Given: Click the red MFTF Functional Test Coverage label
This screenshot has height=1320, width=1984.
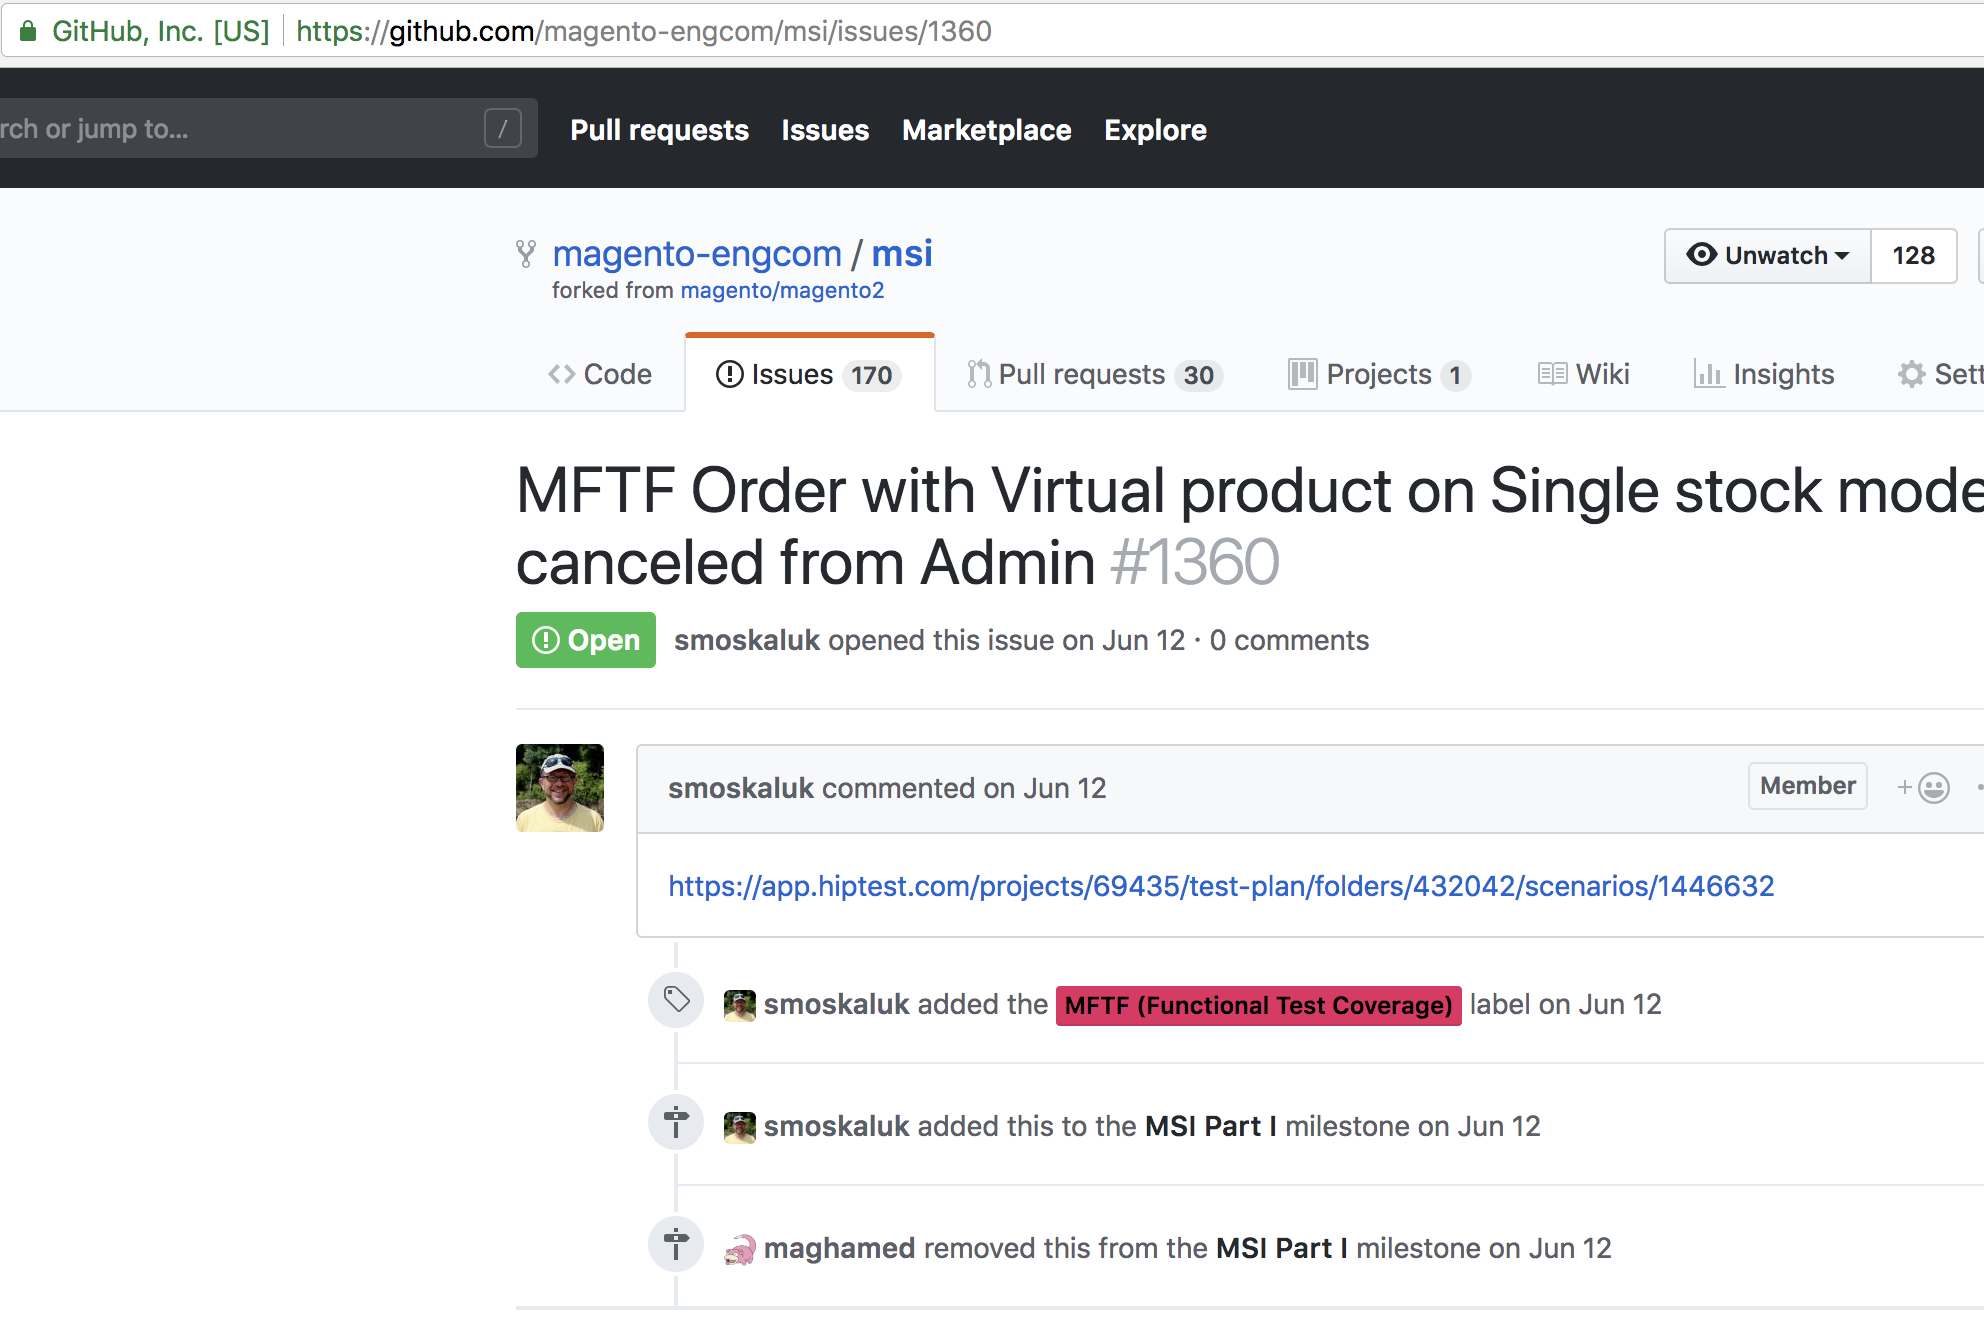Looking at the screenshot, I should click(1258, 1005).
